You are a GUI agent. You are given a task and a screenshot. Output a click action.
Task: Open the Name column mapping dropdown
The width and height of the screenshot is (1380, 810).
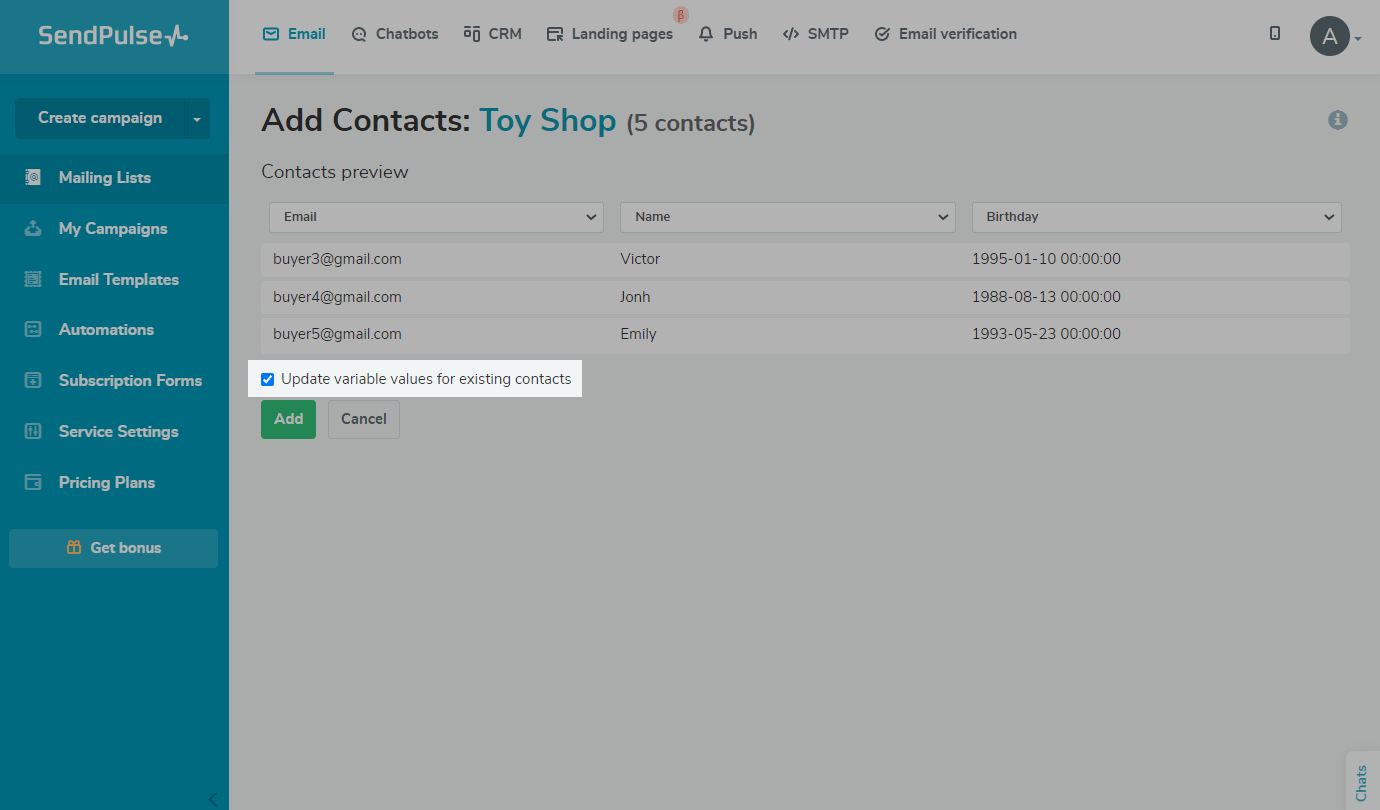787,217
